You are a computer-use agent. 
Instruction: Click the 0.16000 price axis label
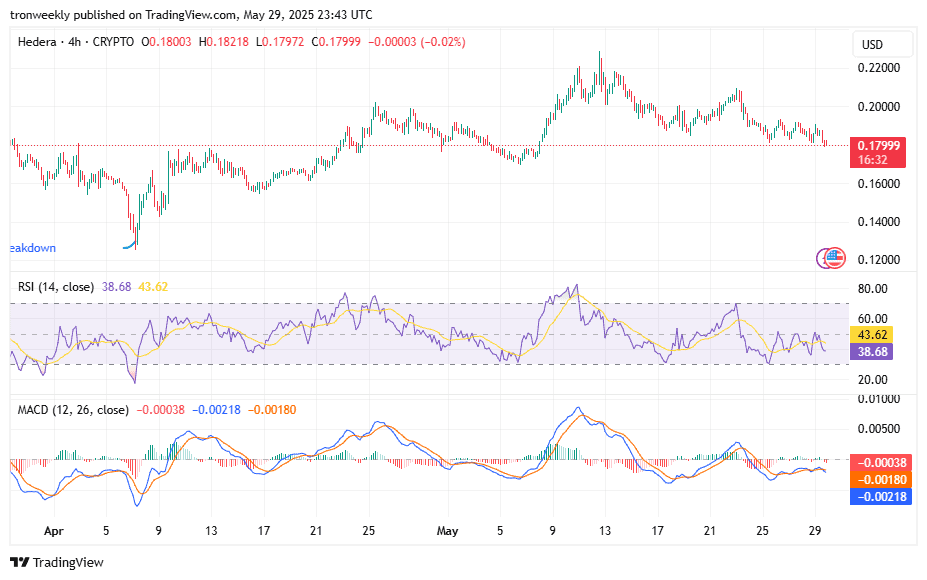pyautogui.click(x=879, y=184)
